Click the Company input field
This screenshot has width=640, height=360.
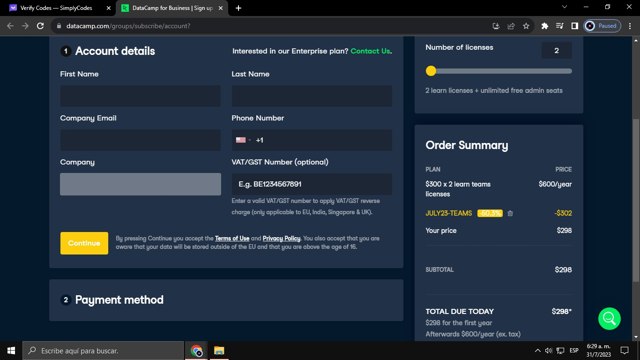pos(140,184)
